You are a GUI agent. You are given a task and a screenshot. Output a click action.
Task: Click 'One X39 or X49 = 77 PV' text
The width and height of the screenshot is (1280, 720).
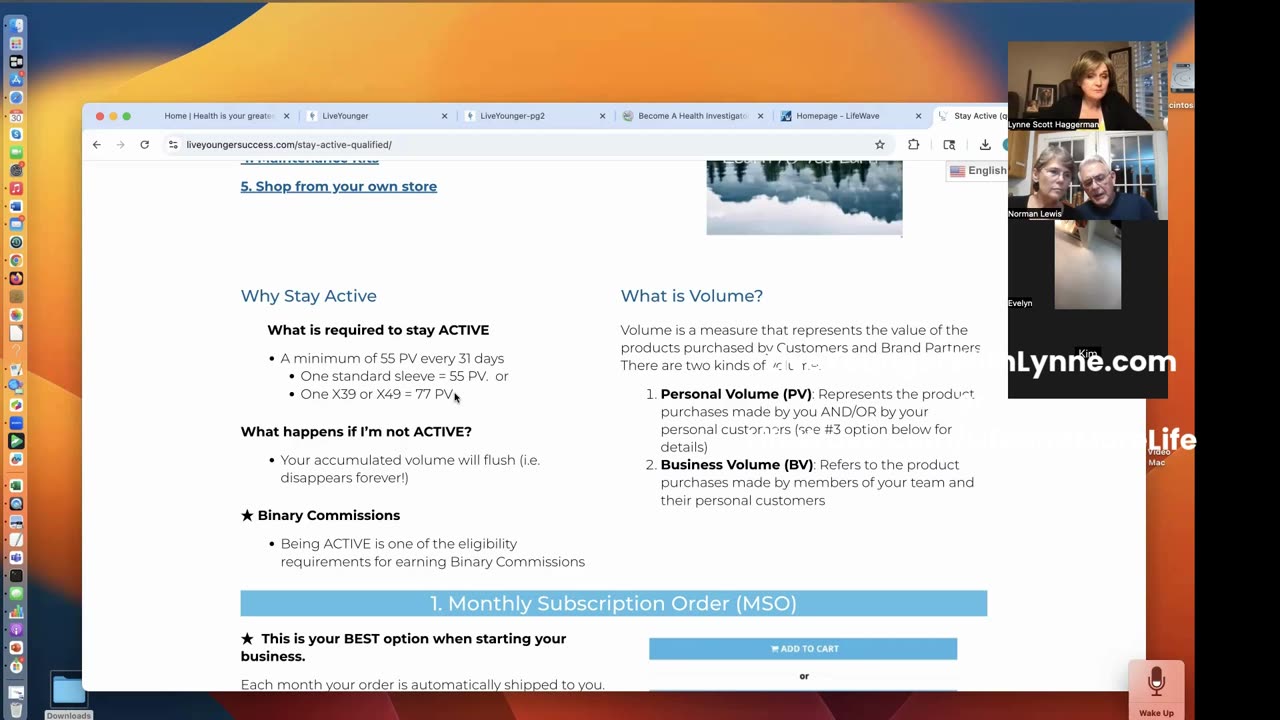pyautogui.click(x=378, y=394)
